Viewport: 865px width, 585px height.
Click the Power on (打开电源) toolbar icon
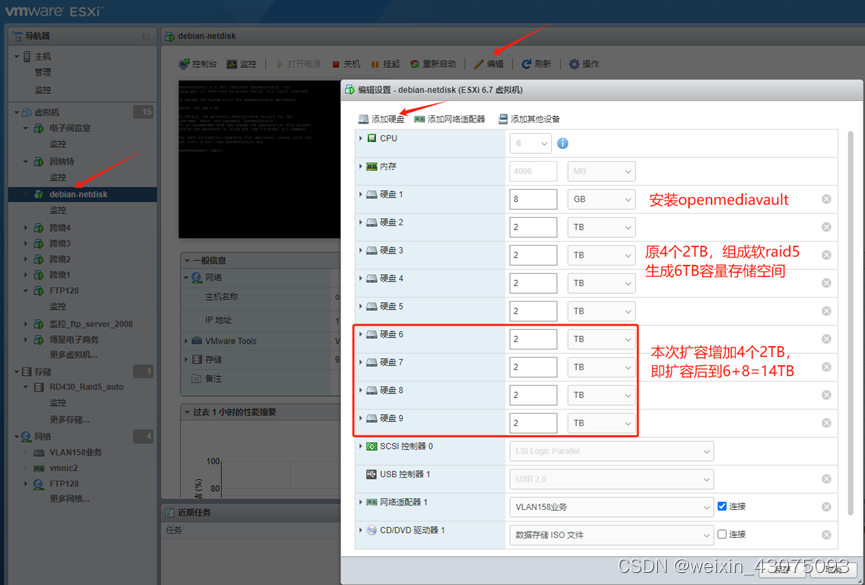[x=280, y=64]
